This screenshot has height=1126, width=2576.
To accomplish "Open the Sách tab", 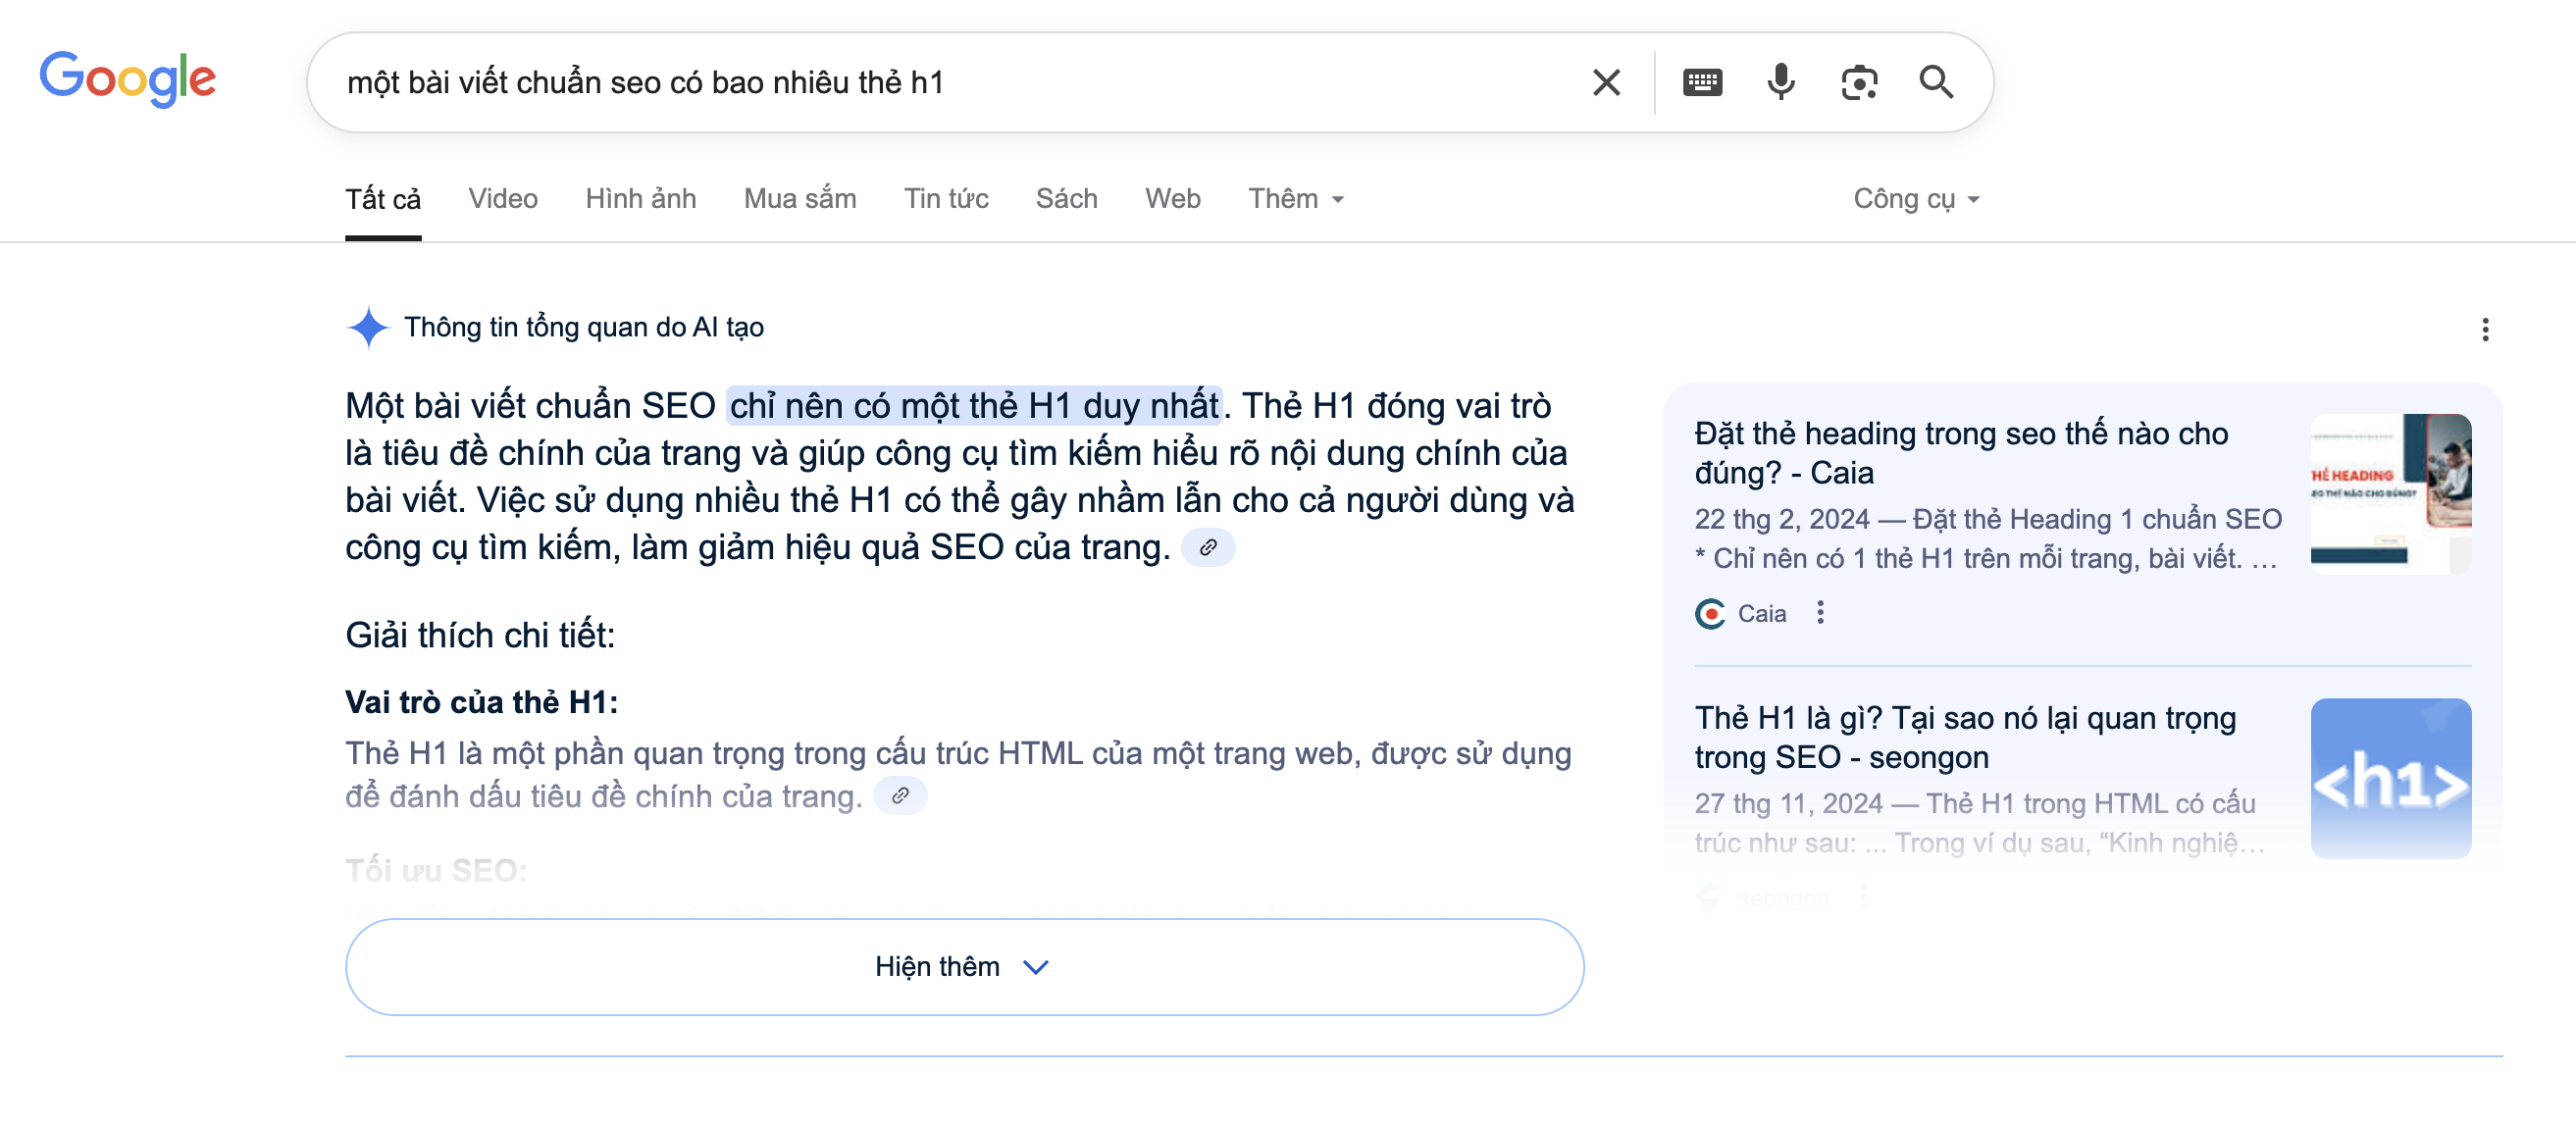I will point(1067,199).
